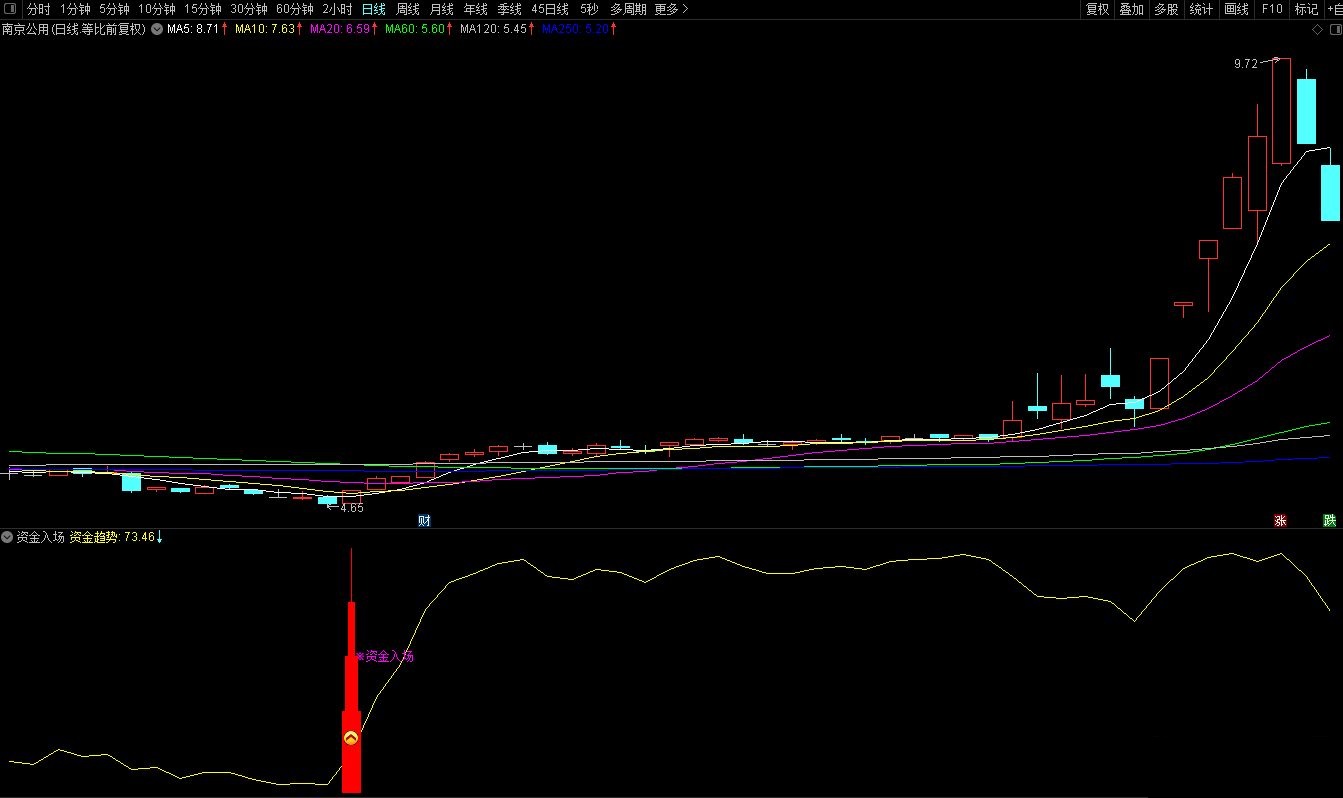This screenshot has width=1343, height=798.
Task: Click the 复权 button
Action: click(x=1097, y=9)
